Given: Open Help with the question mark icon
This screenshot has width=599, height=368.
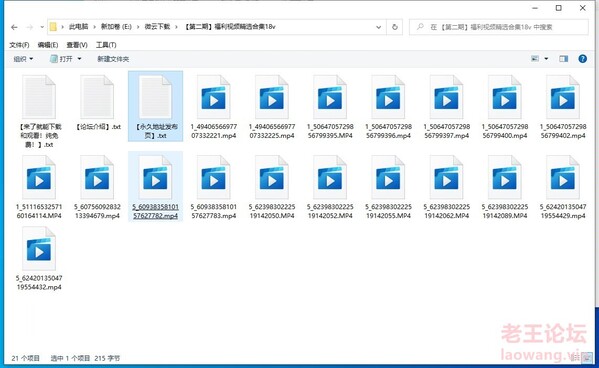Looking at the screenshot, I should [x=583, y=58].
